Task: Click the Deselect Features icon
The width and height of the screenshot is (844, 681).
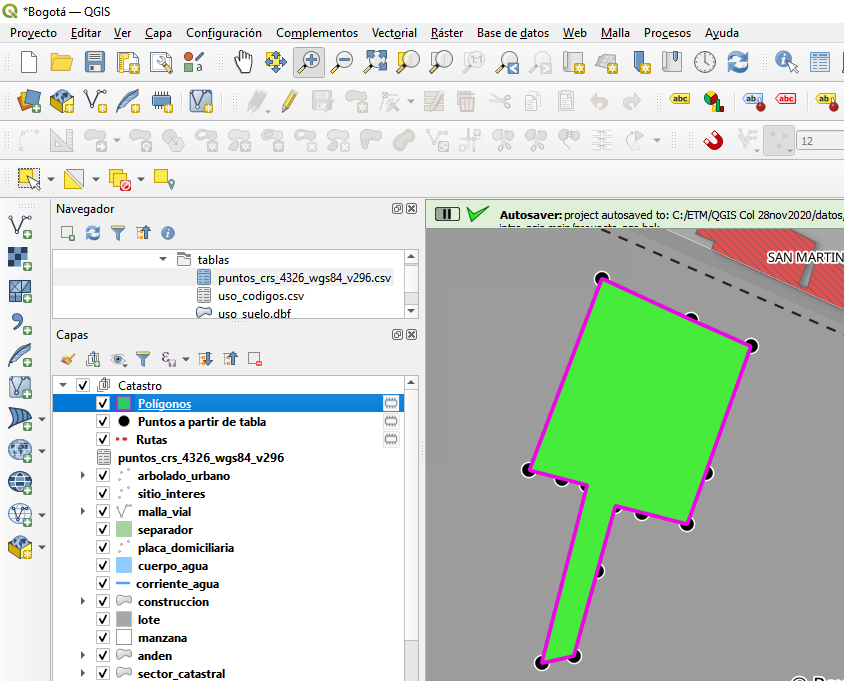Action: pos(119,179)
